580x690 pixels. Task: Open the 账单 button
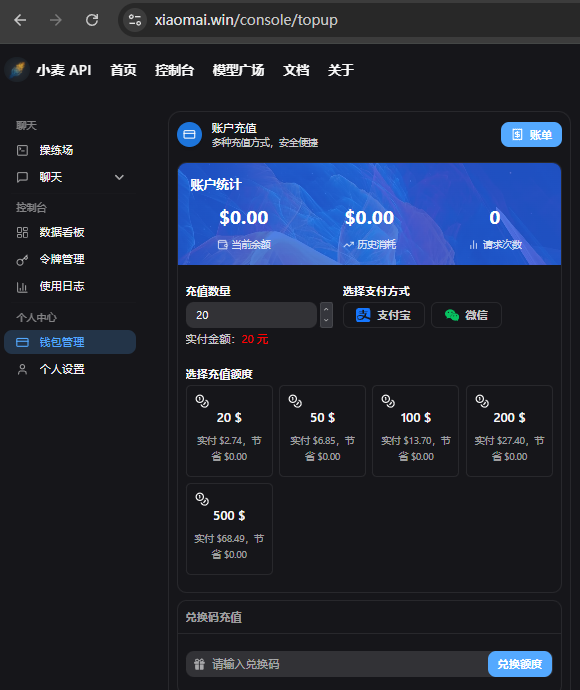[531, 135]
